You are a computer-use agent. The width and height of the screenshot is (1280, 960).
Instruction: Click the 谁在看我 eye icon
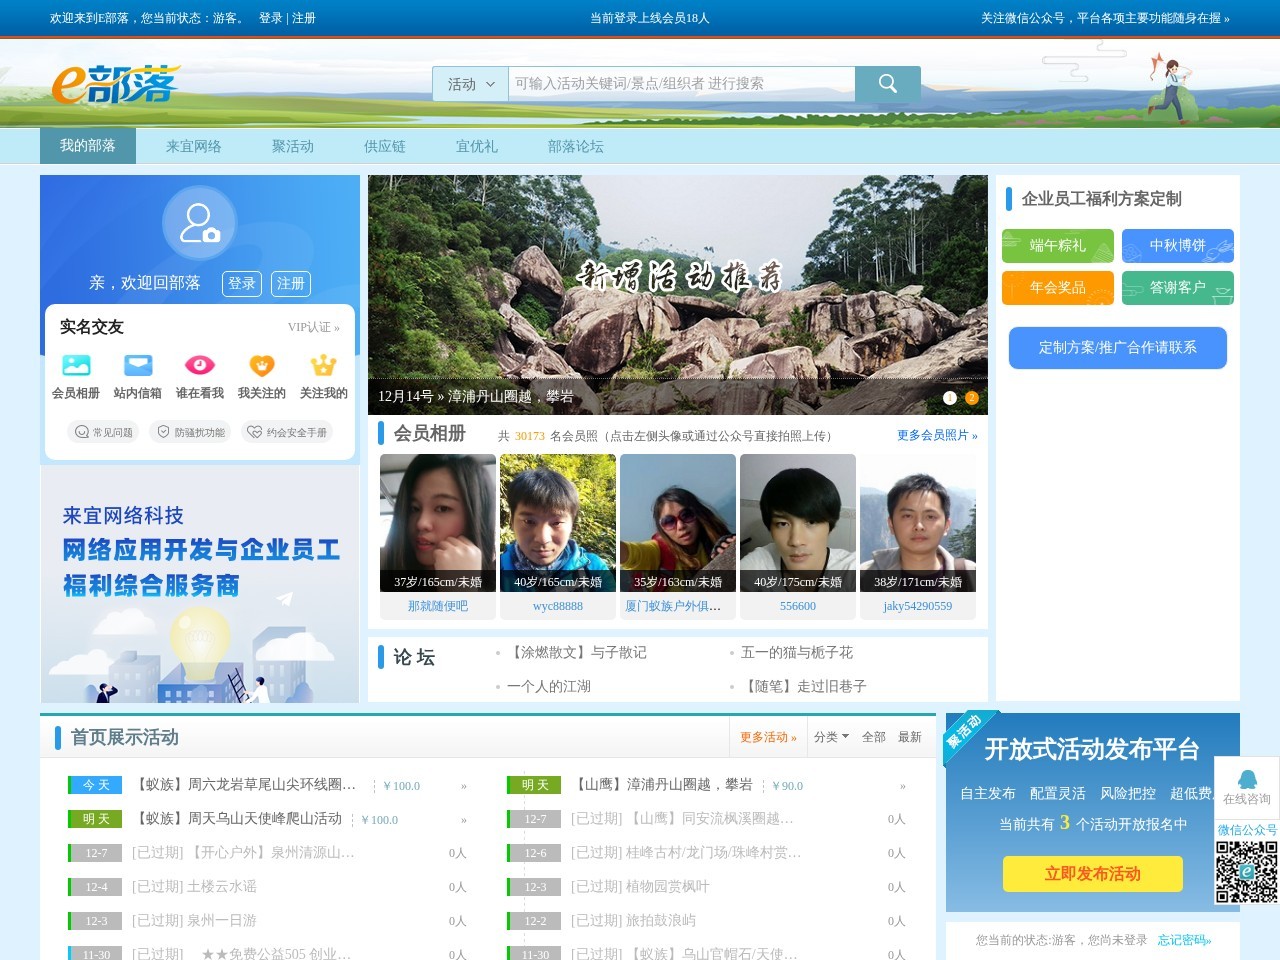tap(200, 366)
